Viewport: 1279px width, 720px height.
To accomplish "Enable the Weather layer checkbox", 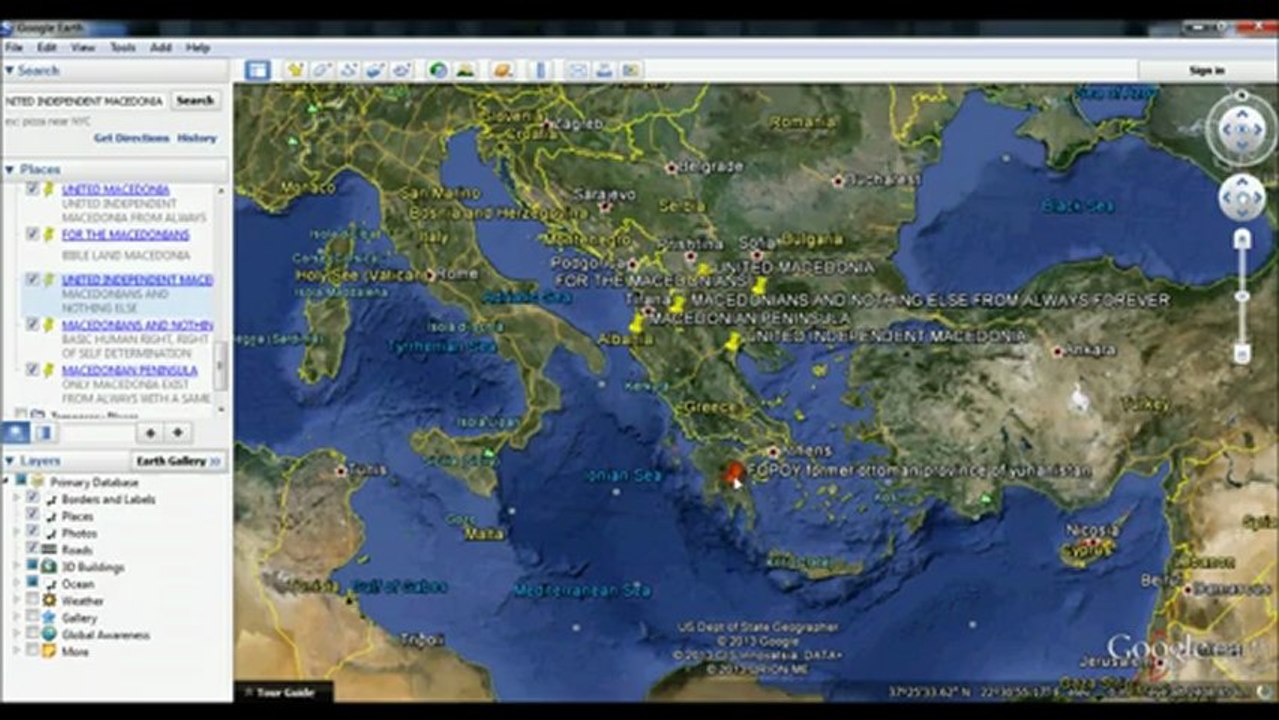I will 33,600.
